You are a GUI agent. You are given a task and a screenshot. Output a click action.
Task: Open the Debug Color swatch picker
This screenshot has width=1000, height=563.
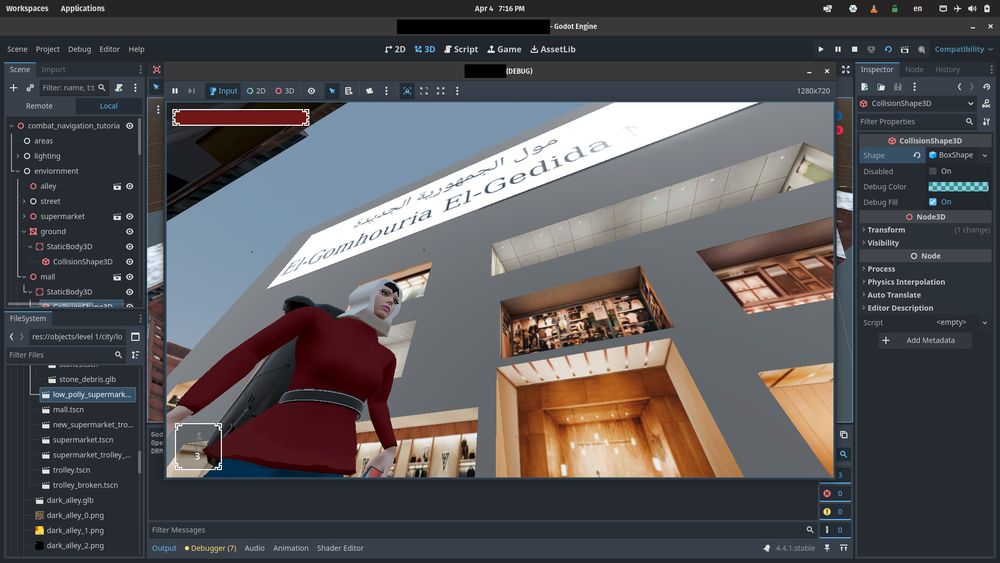pos(958,187)
